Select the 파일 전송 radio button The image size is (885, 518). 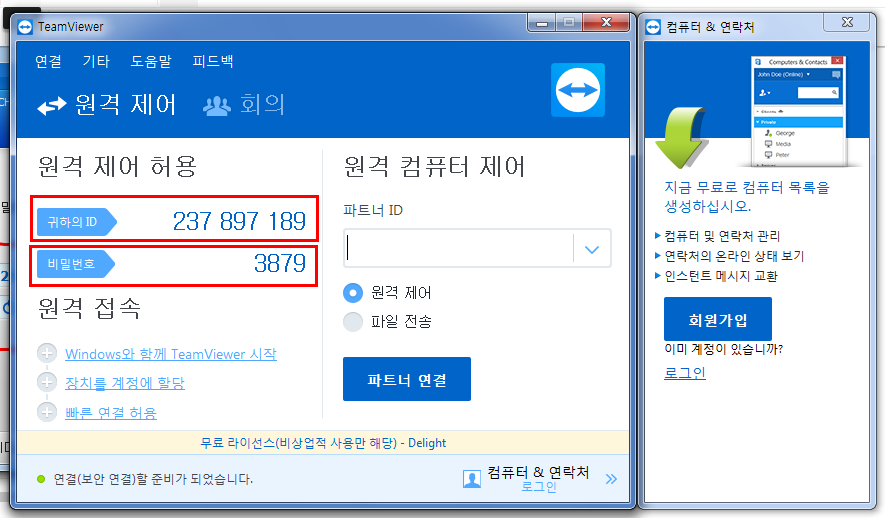point(352,321)
